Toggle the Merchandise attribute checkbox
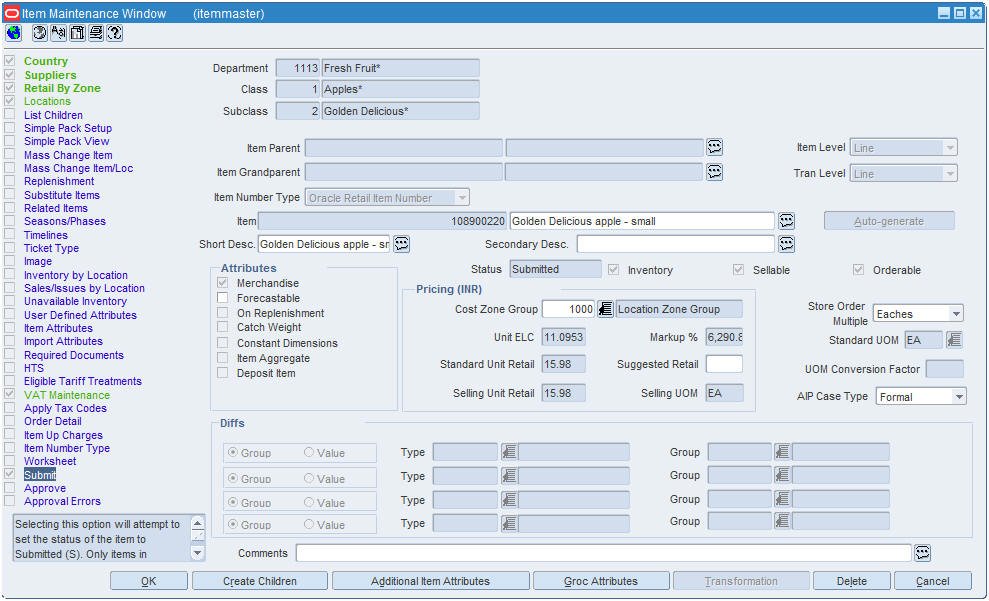The height and width of the screenshot is (601, 989). pos(223,283)
